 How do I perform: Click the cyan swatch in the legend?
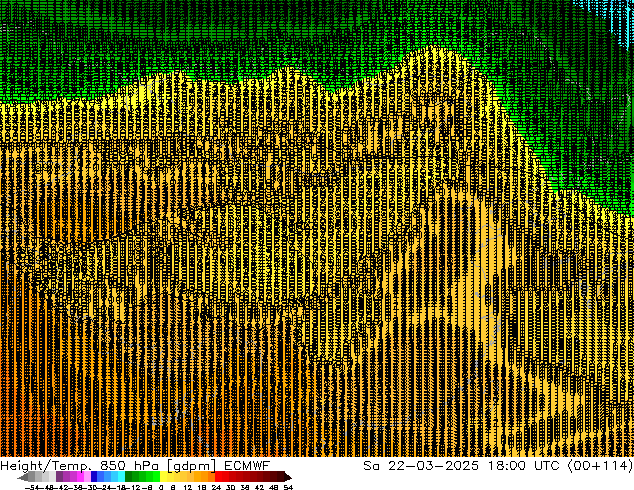[122, 476]
